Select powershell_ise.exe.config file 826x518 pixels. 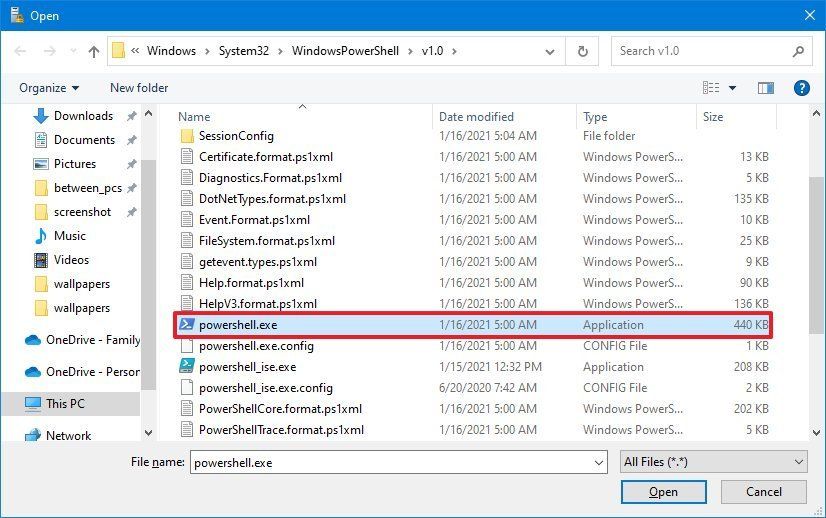(266, 388)
